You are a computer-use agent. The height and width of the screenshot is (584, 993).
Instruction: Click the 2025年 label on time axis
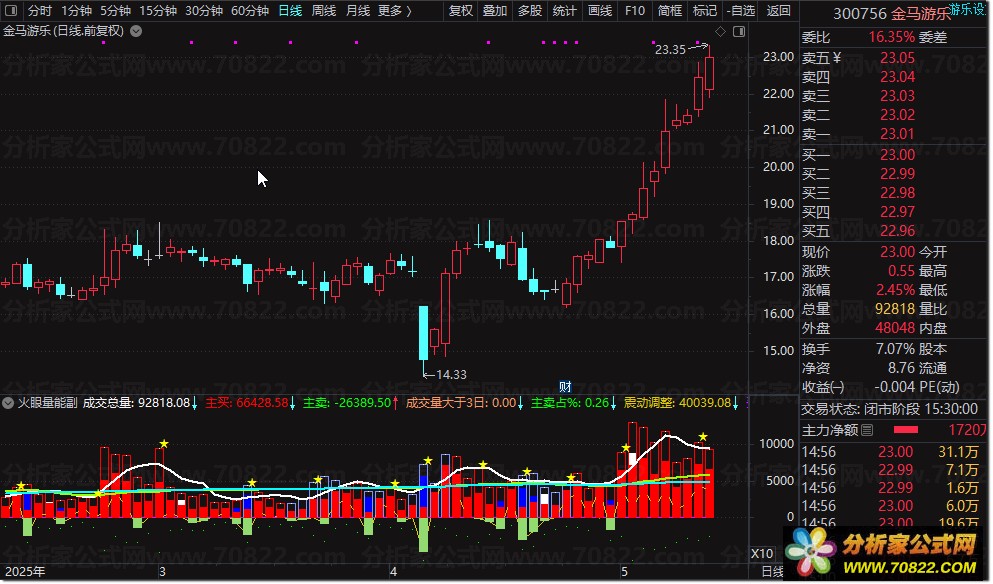pos(25,571)
